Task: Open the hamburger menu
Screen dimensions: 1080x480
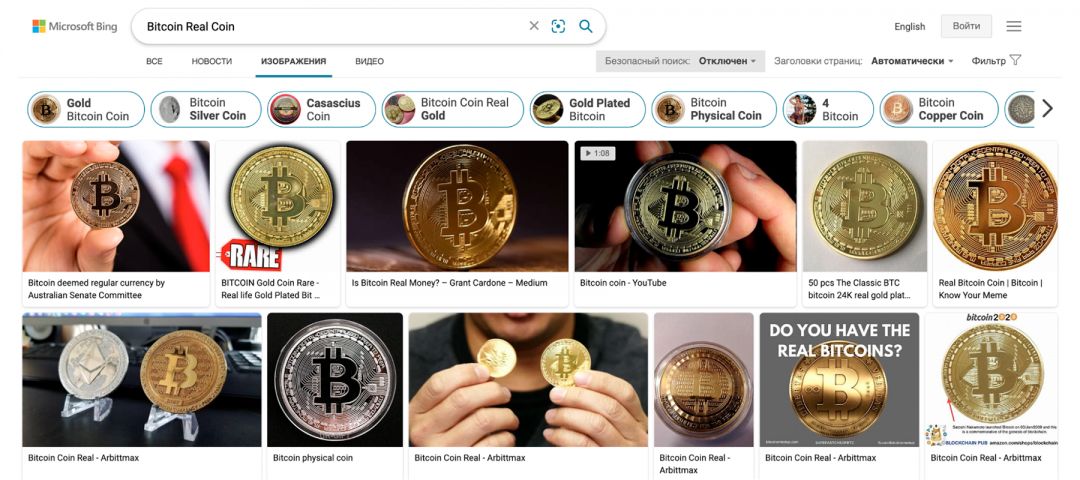Action: [1013, 26]
